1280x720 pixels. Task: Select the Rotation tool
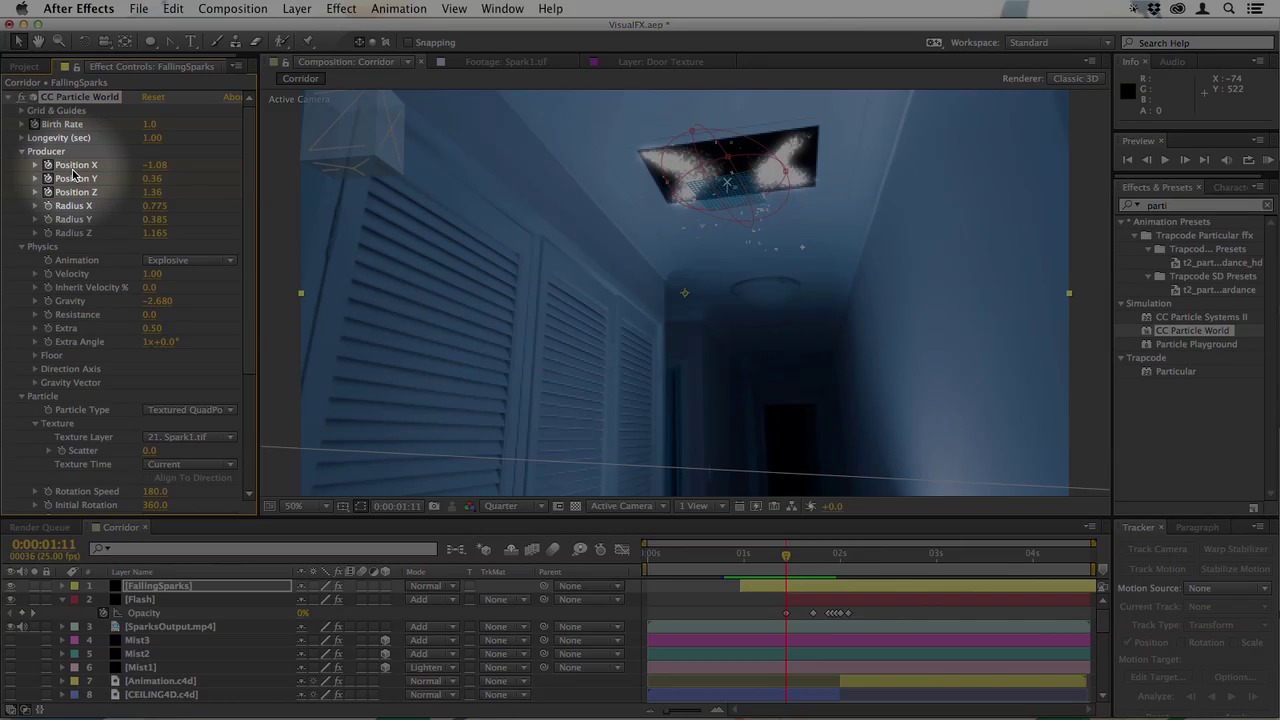click(x=84, y=42)
